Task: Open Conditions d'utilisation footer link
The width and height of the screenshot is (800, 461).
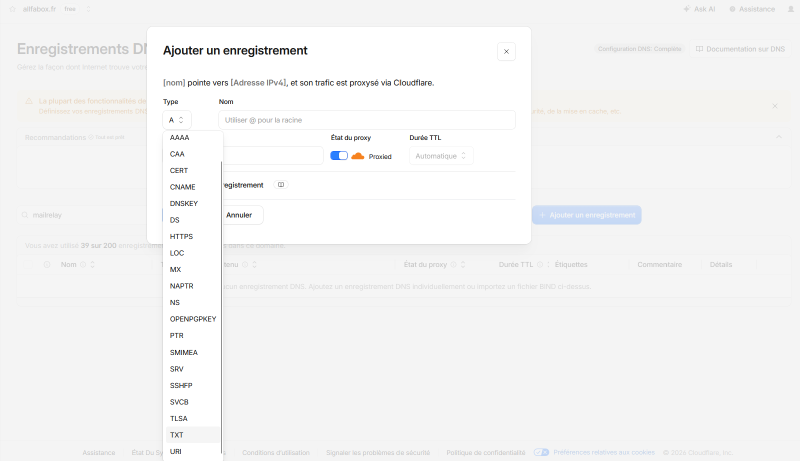Action: 276,452
